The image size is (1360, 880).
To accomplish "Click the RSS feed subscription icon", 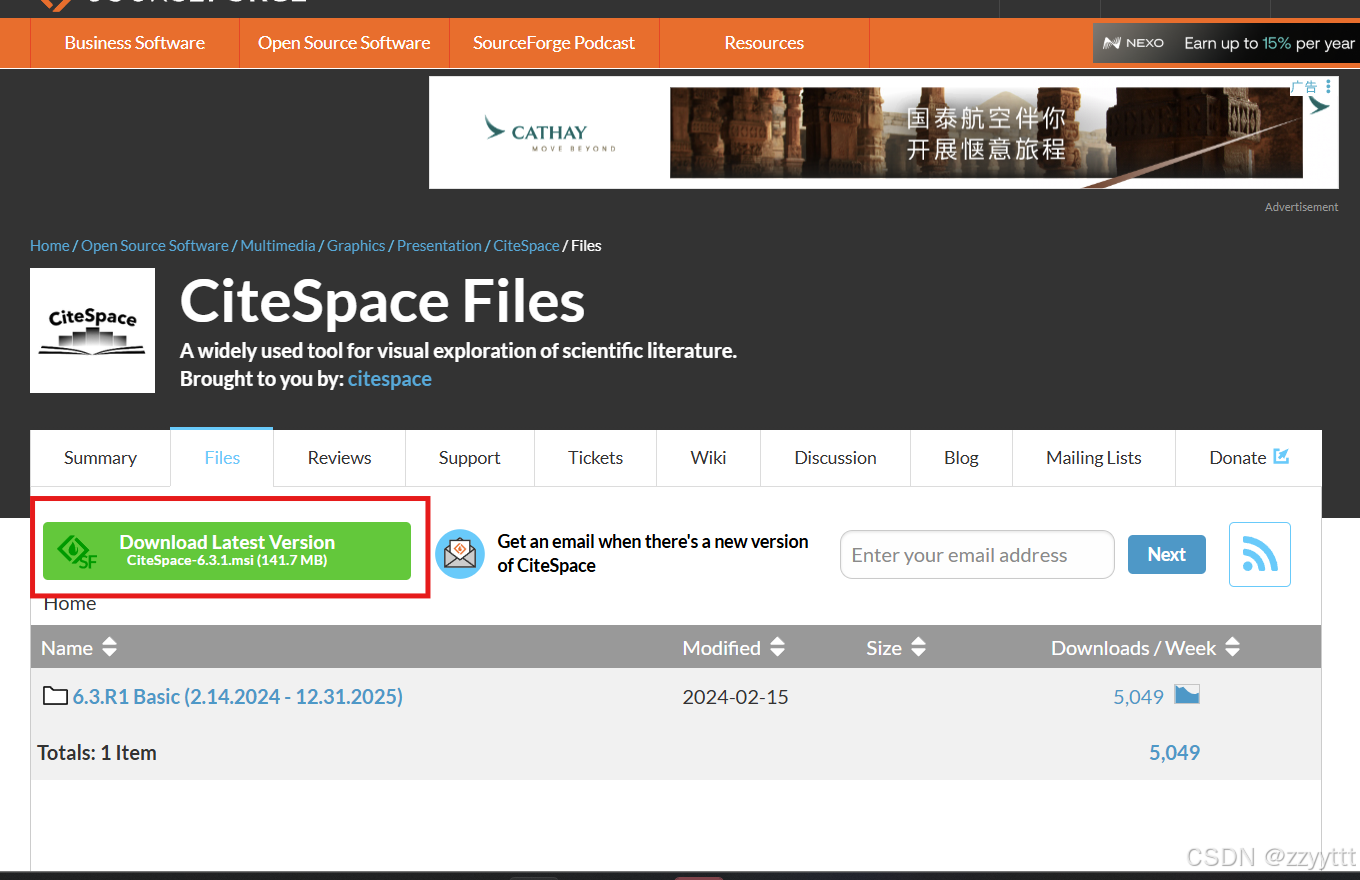I will 1259,554.
